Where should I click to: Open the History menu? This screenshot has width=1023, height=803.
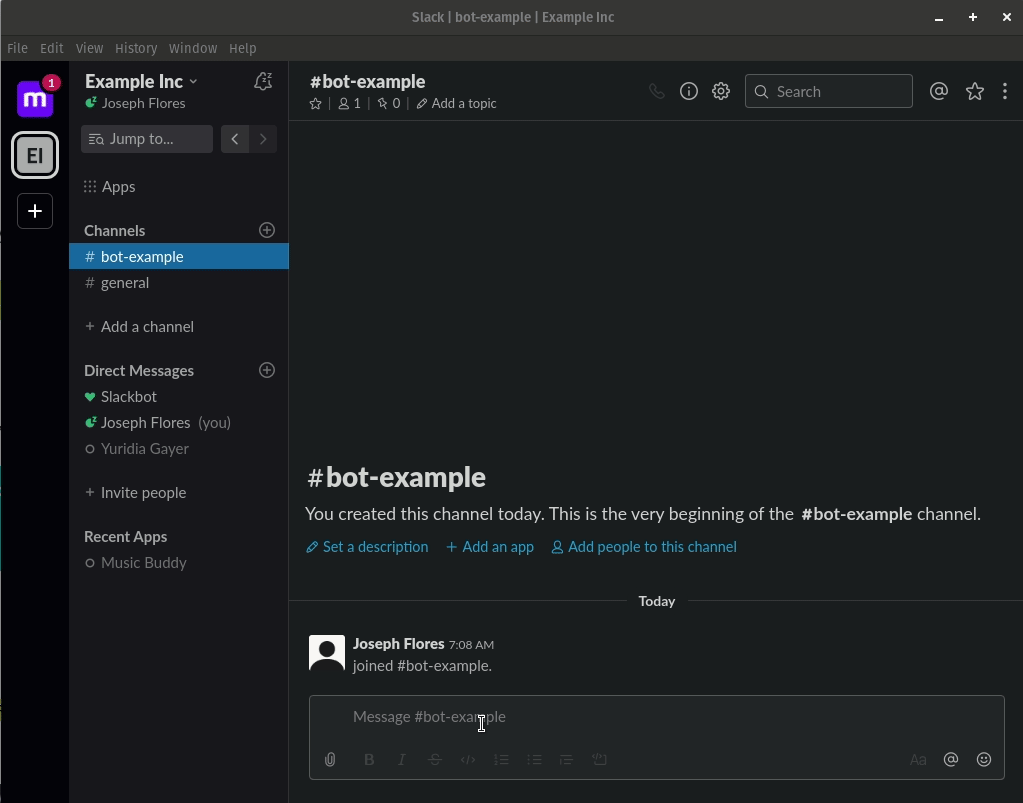[x=136, y=48]
